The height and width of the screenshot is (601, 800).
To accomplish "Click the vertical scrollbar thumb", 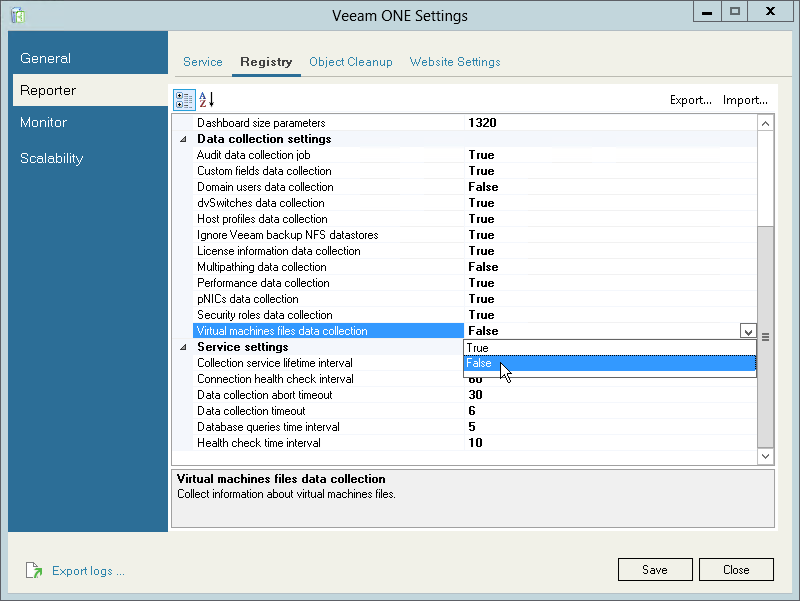I will pos(765,337).
